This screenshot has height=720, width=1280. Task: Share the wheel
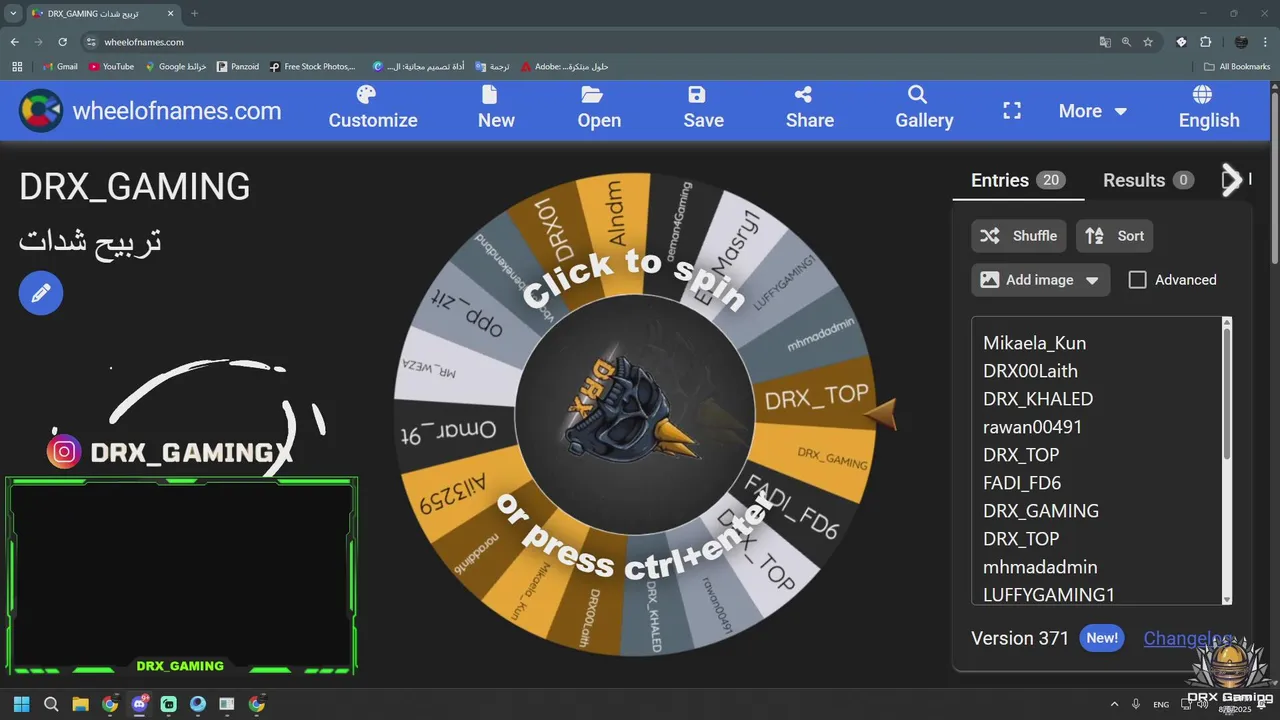click(809, 108)
